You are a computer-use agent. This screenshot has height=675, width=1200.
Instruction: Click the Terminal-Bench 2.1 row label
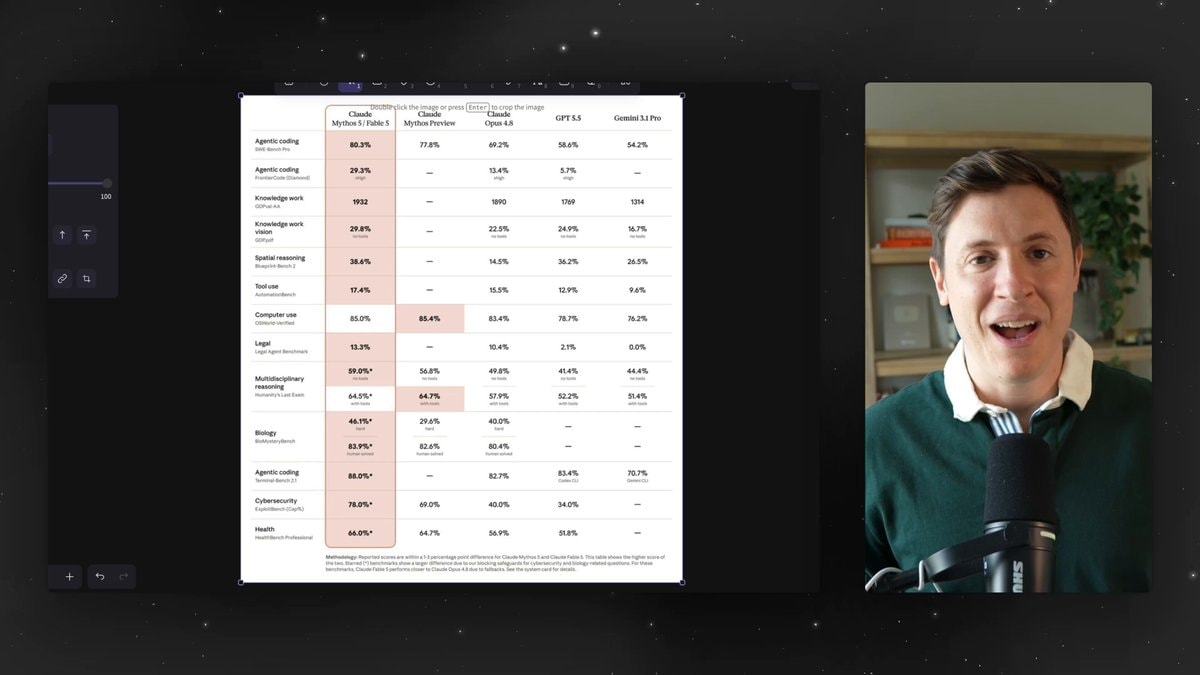click(x=277, y=476)
